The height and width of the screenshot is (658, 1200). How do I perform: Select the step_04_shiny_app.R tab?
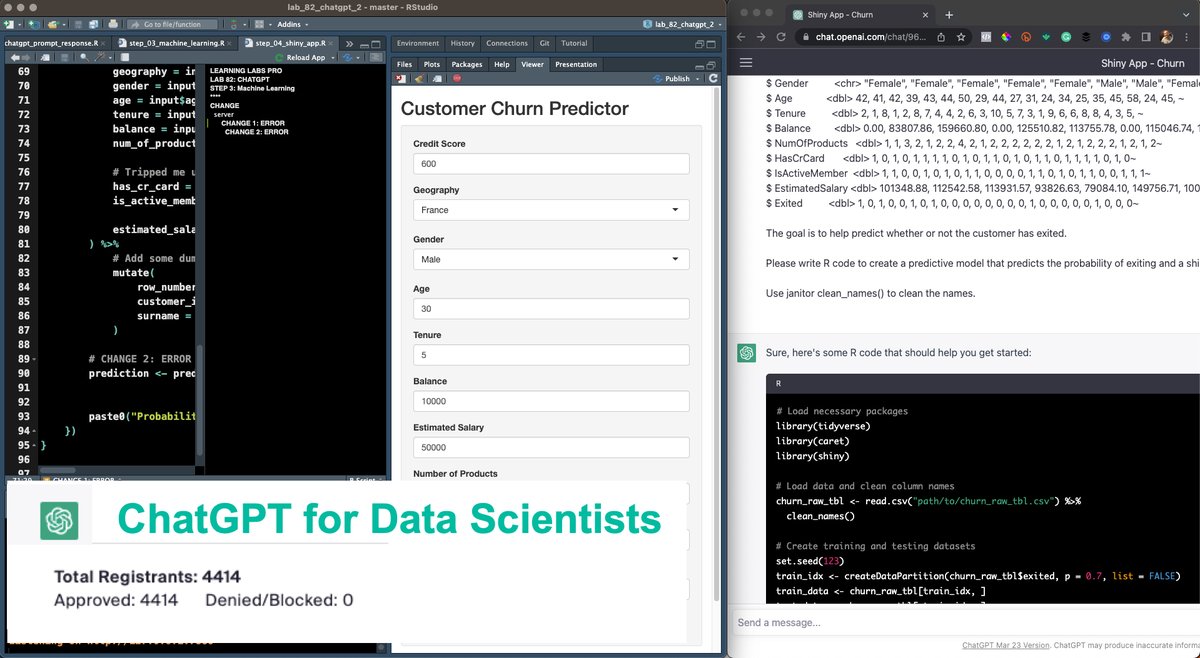point(291,43)
